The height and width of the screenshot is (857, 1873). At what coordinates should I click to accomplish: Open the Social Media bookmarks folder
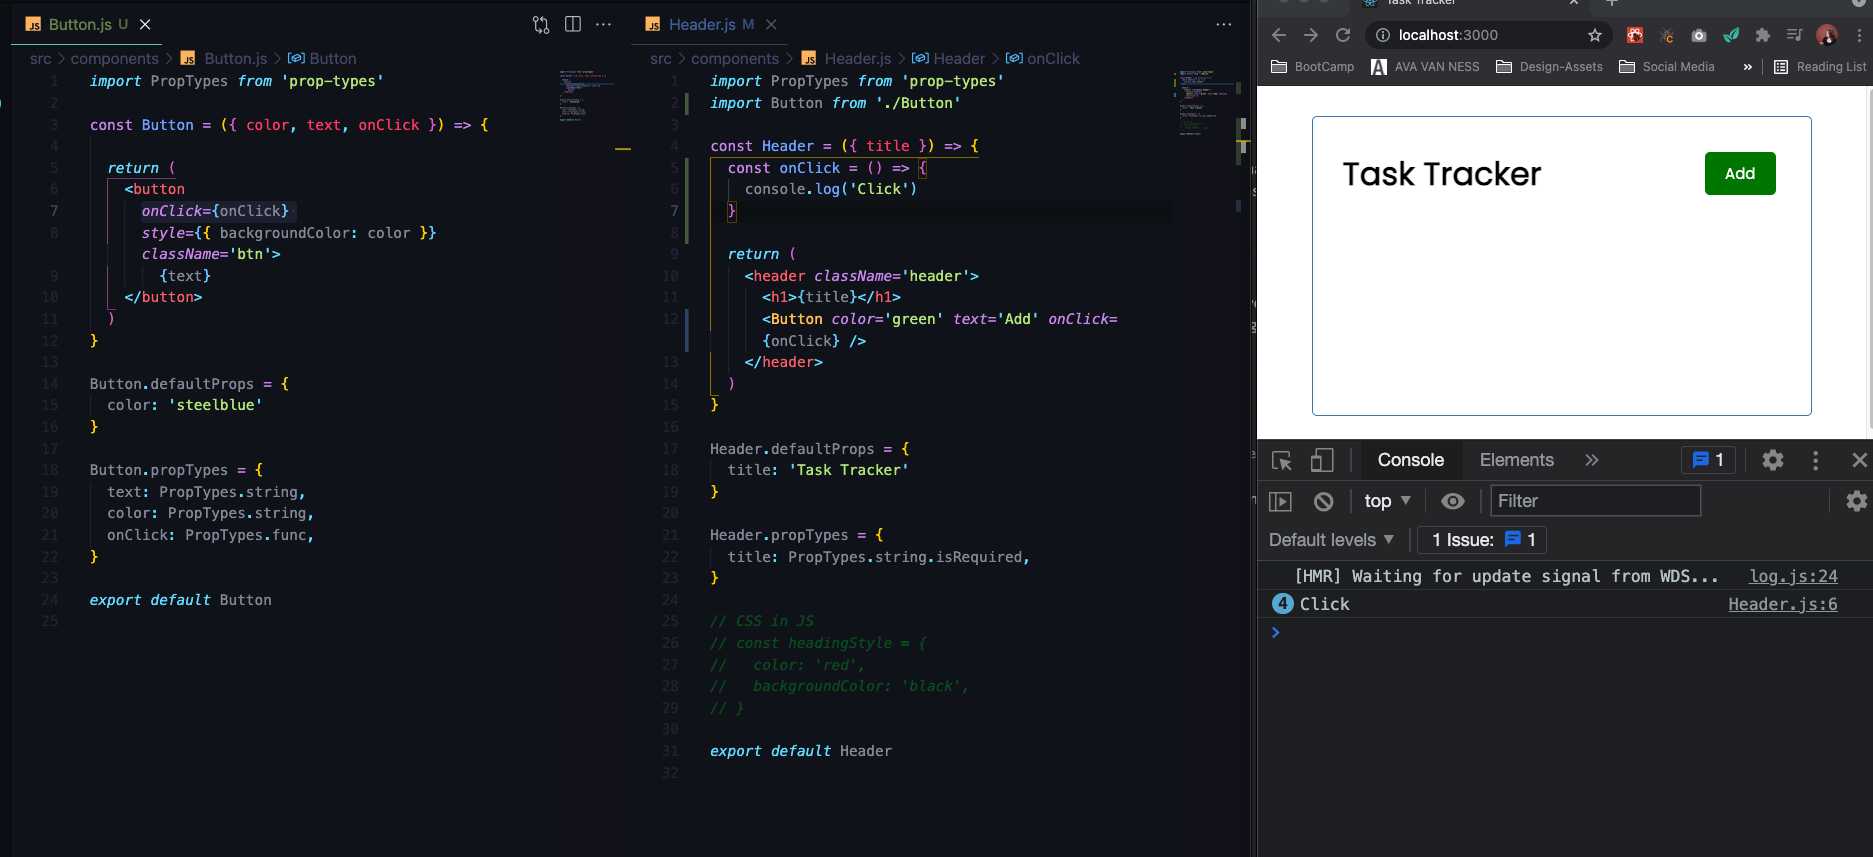pyautogui.click(x=1666, y=67)
